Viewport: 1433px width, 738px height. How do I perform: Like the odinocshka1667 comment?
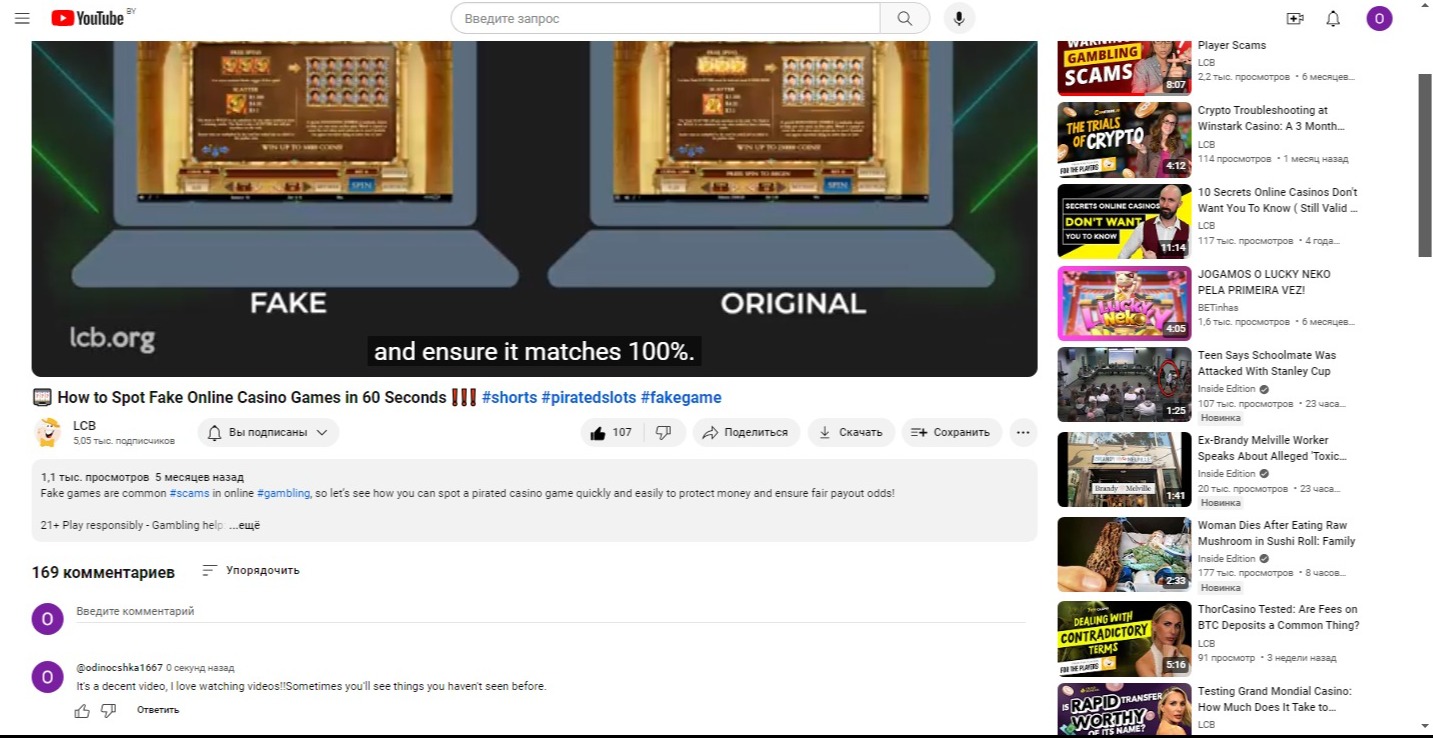pyautogui.click(x=82, y=710)
